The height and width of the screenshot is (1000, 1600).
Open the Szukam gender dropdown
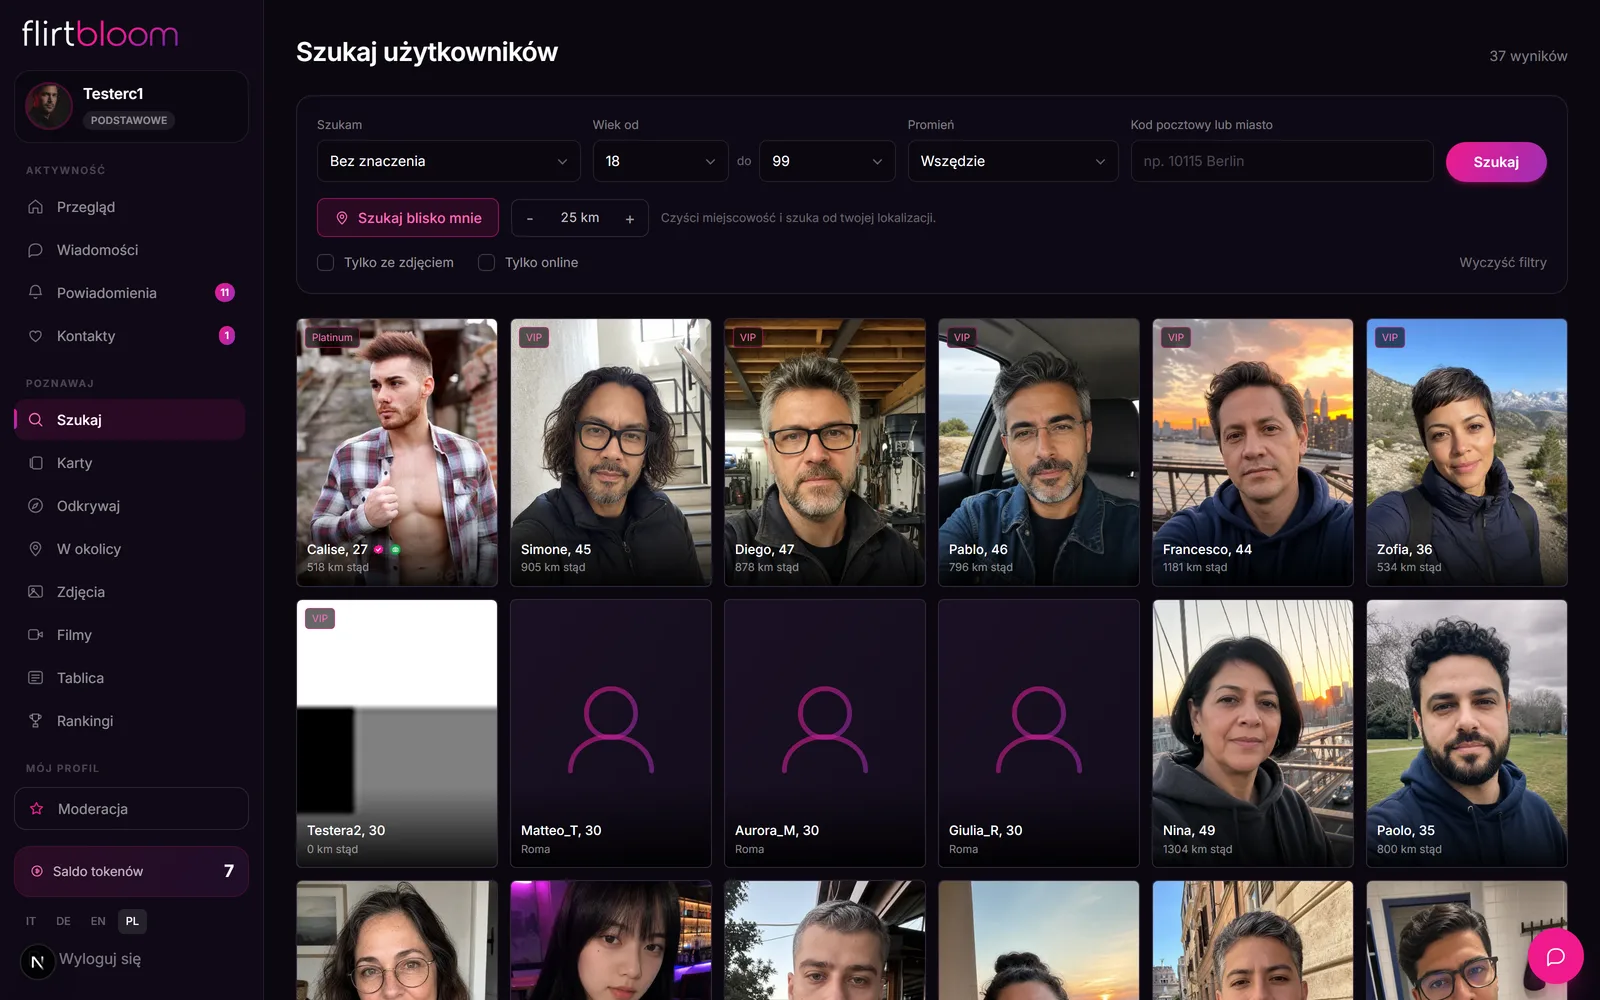tap(449, 161)
